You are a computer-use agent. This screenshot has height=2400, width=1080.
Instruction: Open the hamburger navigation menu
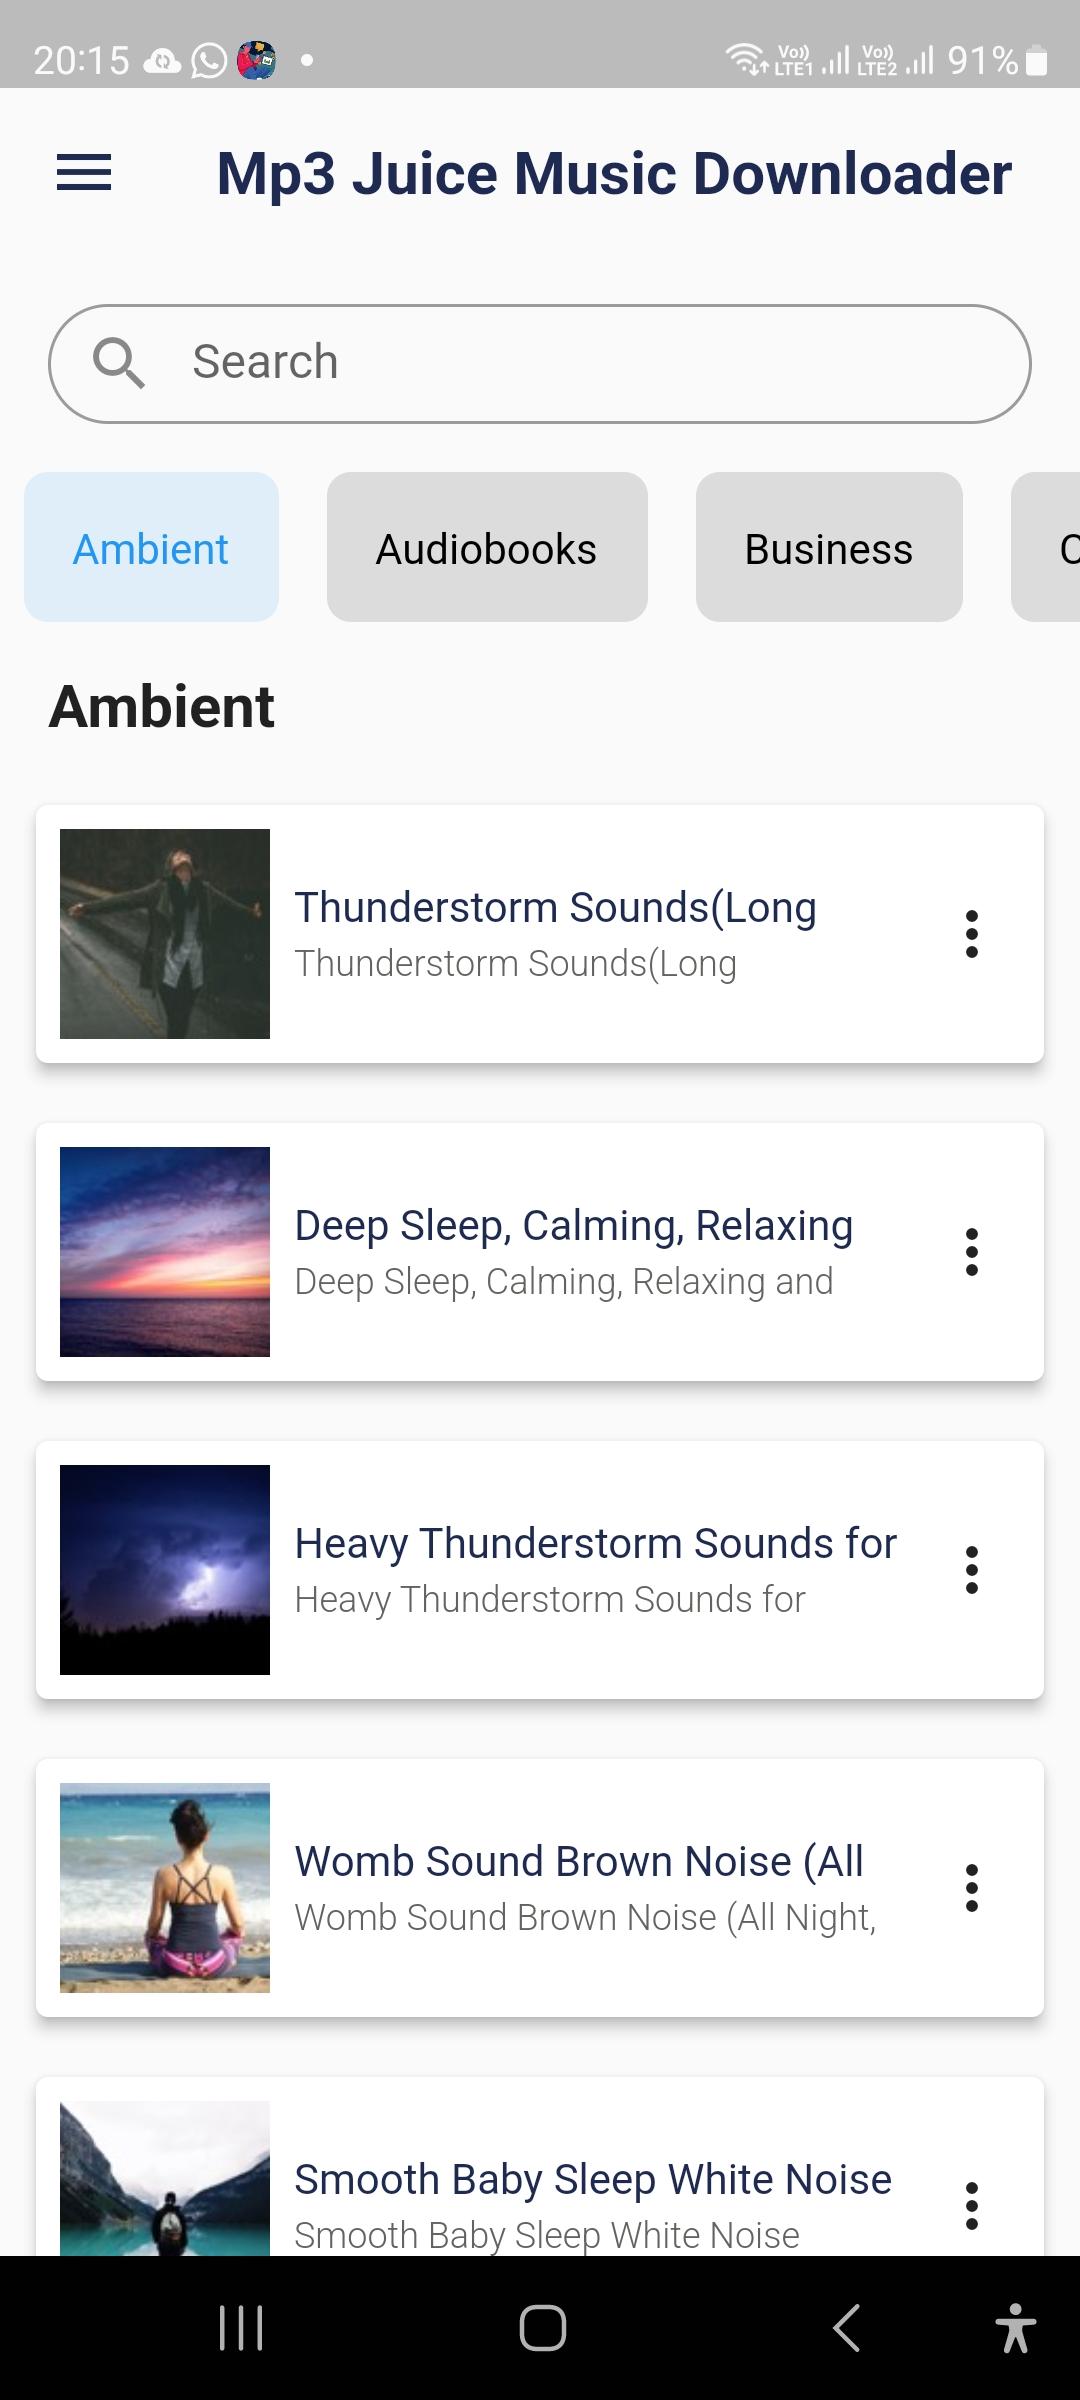coord(84,173)
